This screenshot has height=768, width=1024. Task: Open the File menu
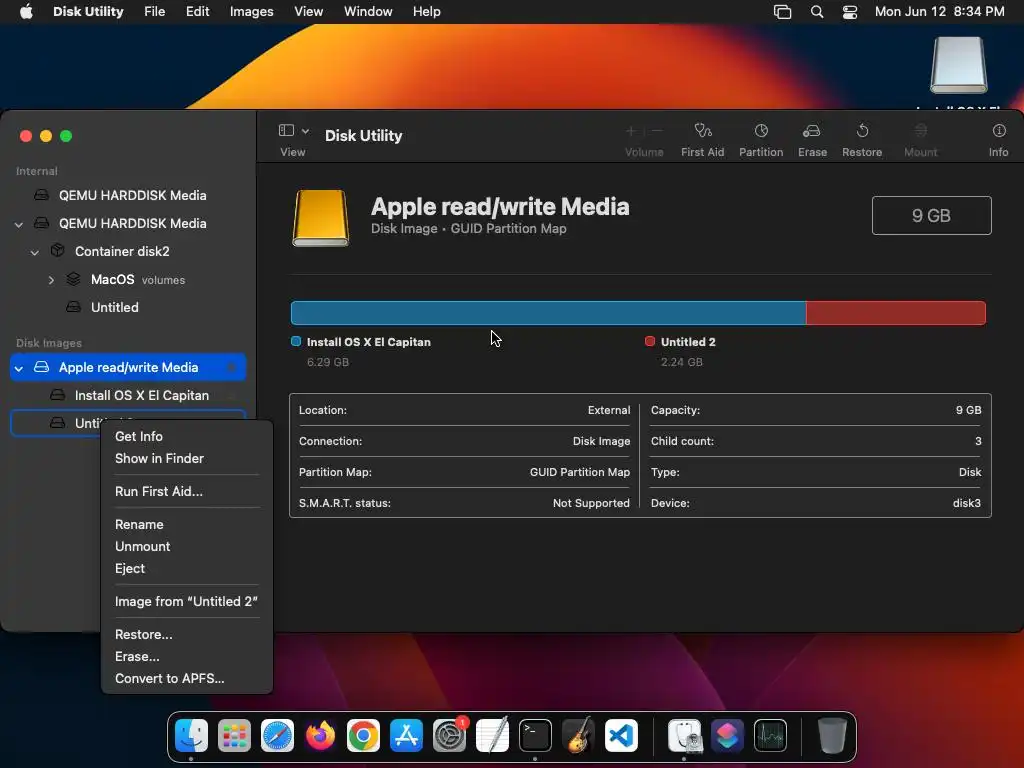click(154, 12)
